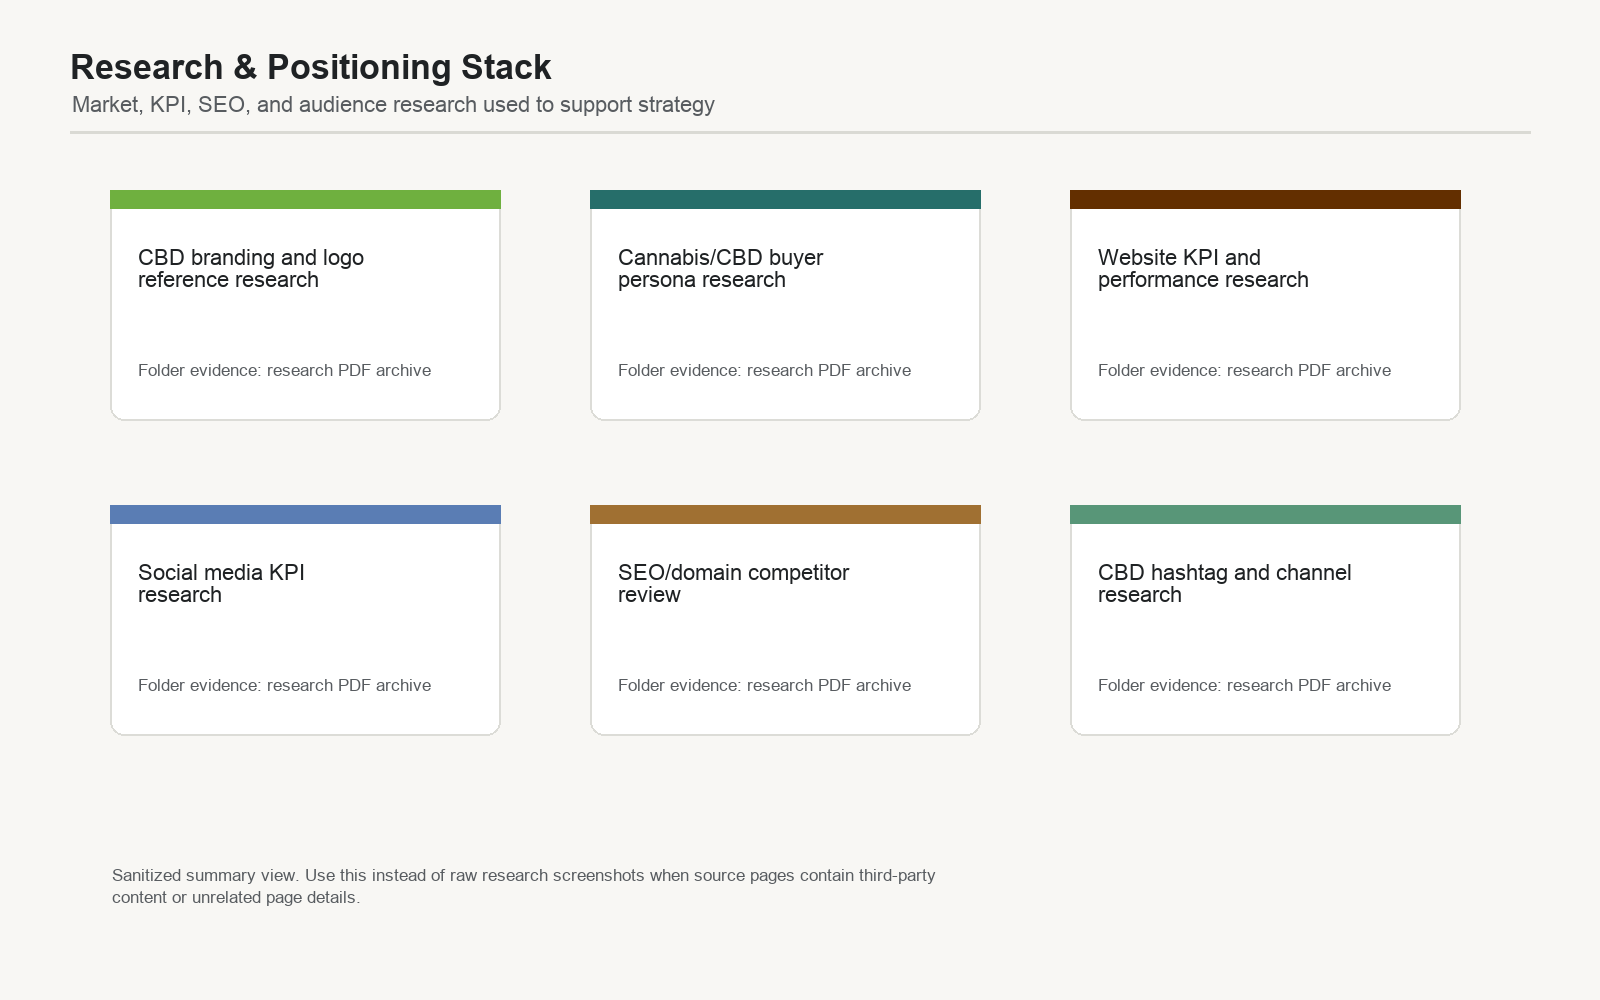Click the brown bar on Website KPI card
This screenshot has height=1000, width=1600.
(1265, 199)
